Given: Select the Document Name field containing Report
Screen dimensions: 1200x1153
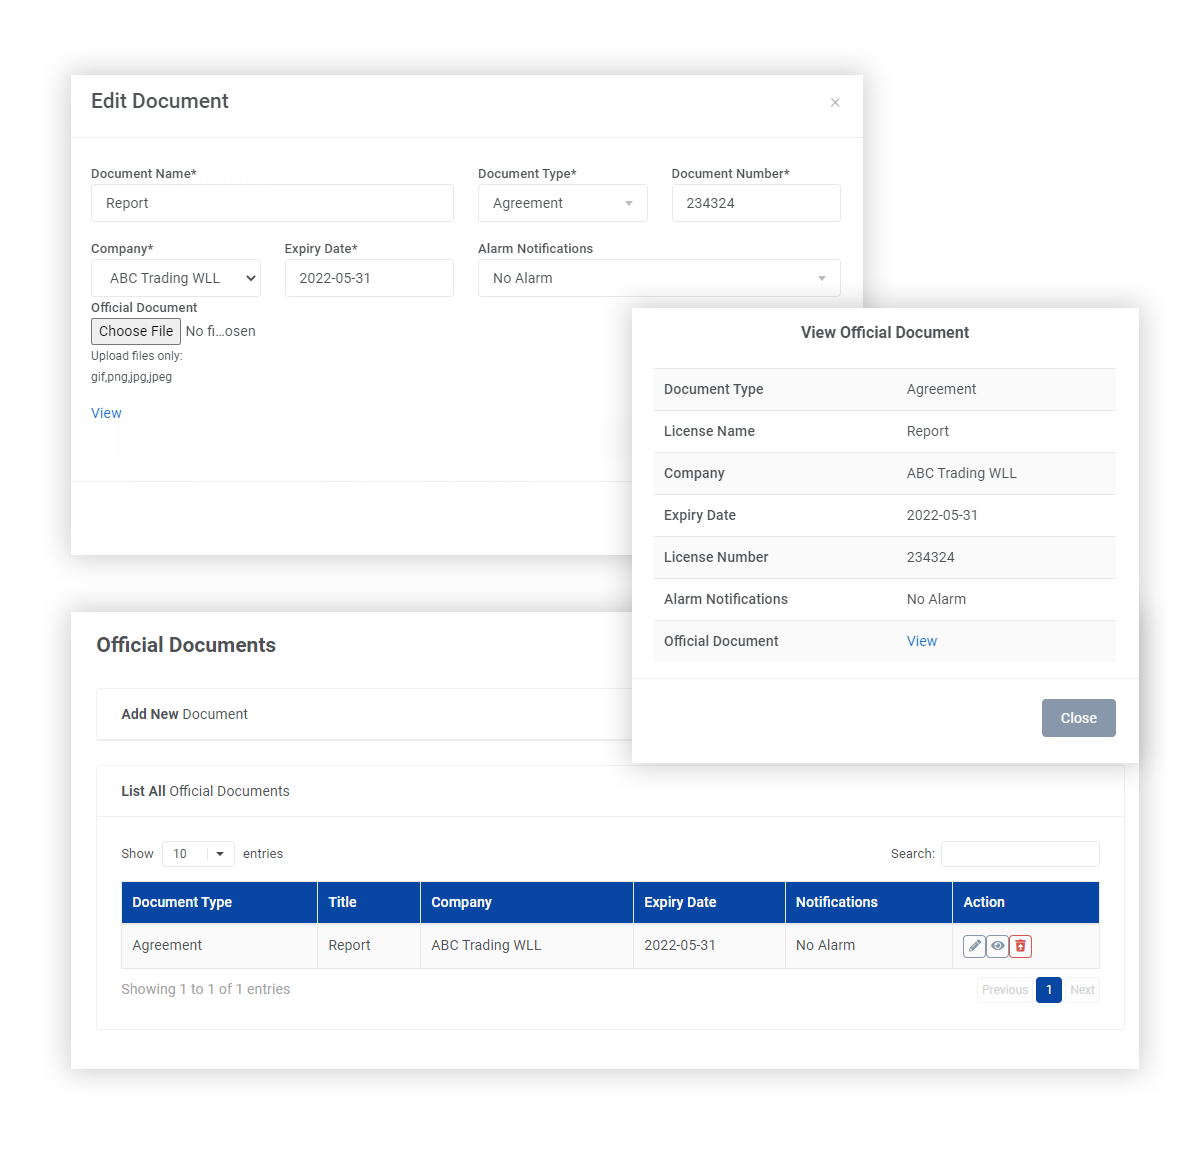Looking at the screenshot, I should click(x=271, y=203).
